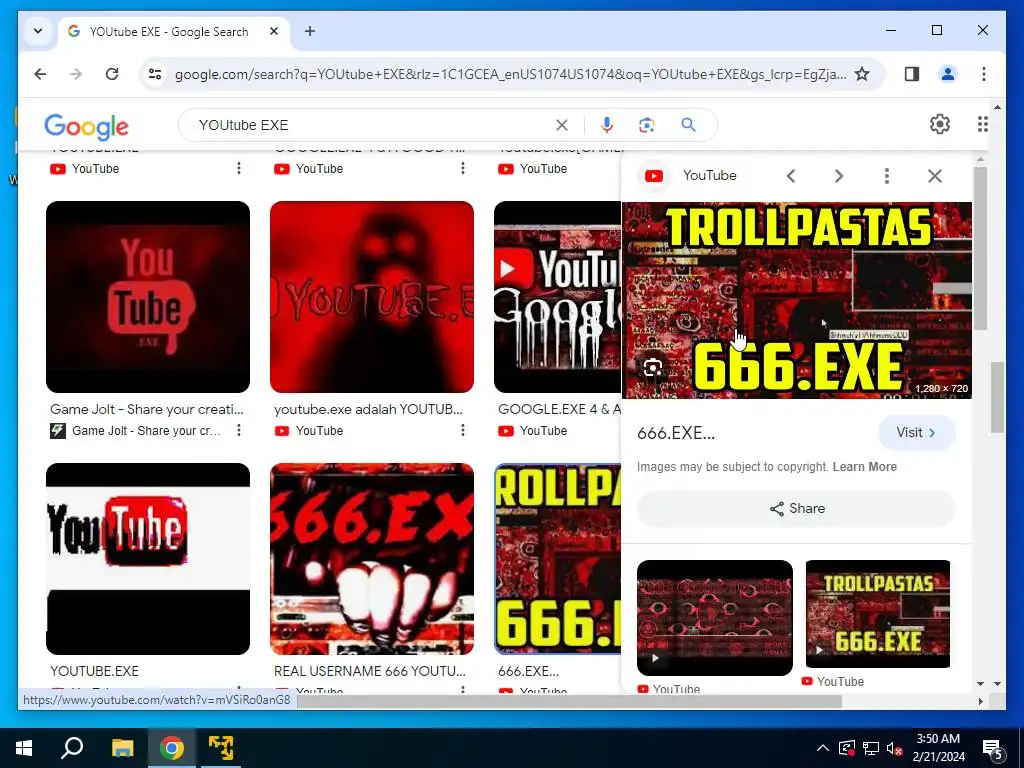Open options for youtube.exe adalah result
Screen dimensions: 1024x768
click(462, 430)
